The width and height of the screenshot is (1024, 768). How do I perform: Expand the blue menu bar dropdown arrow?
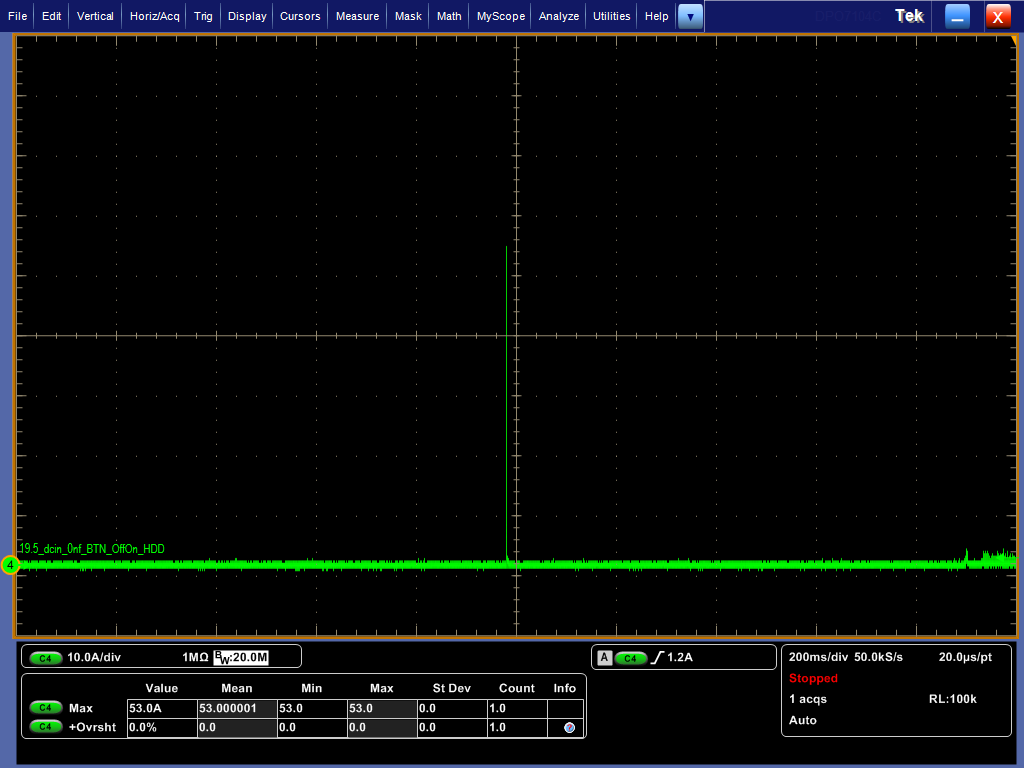690,16
